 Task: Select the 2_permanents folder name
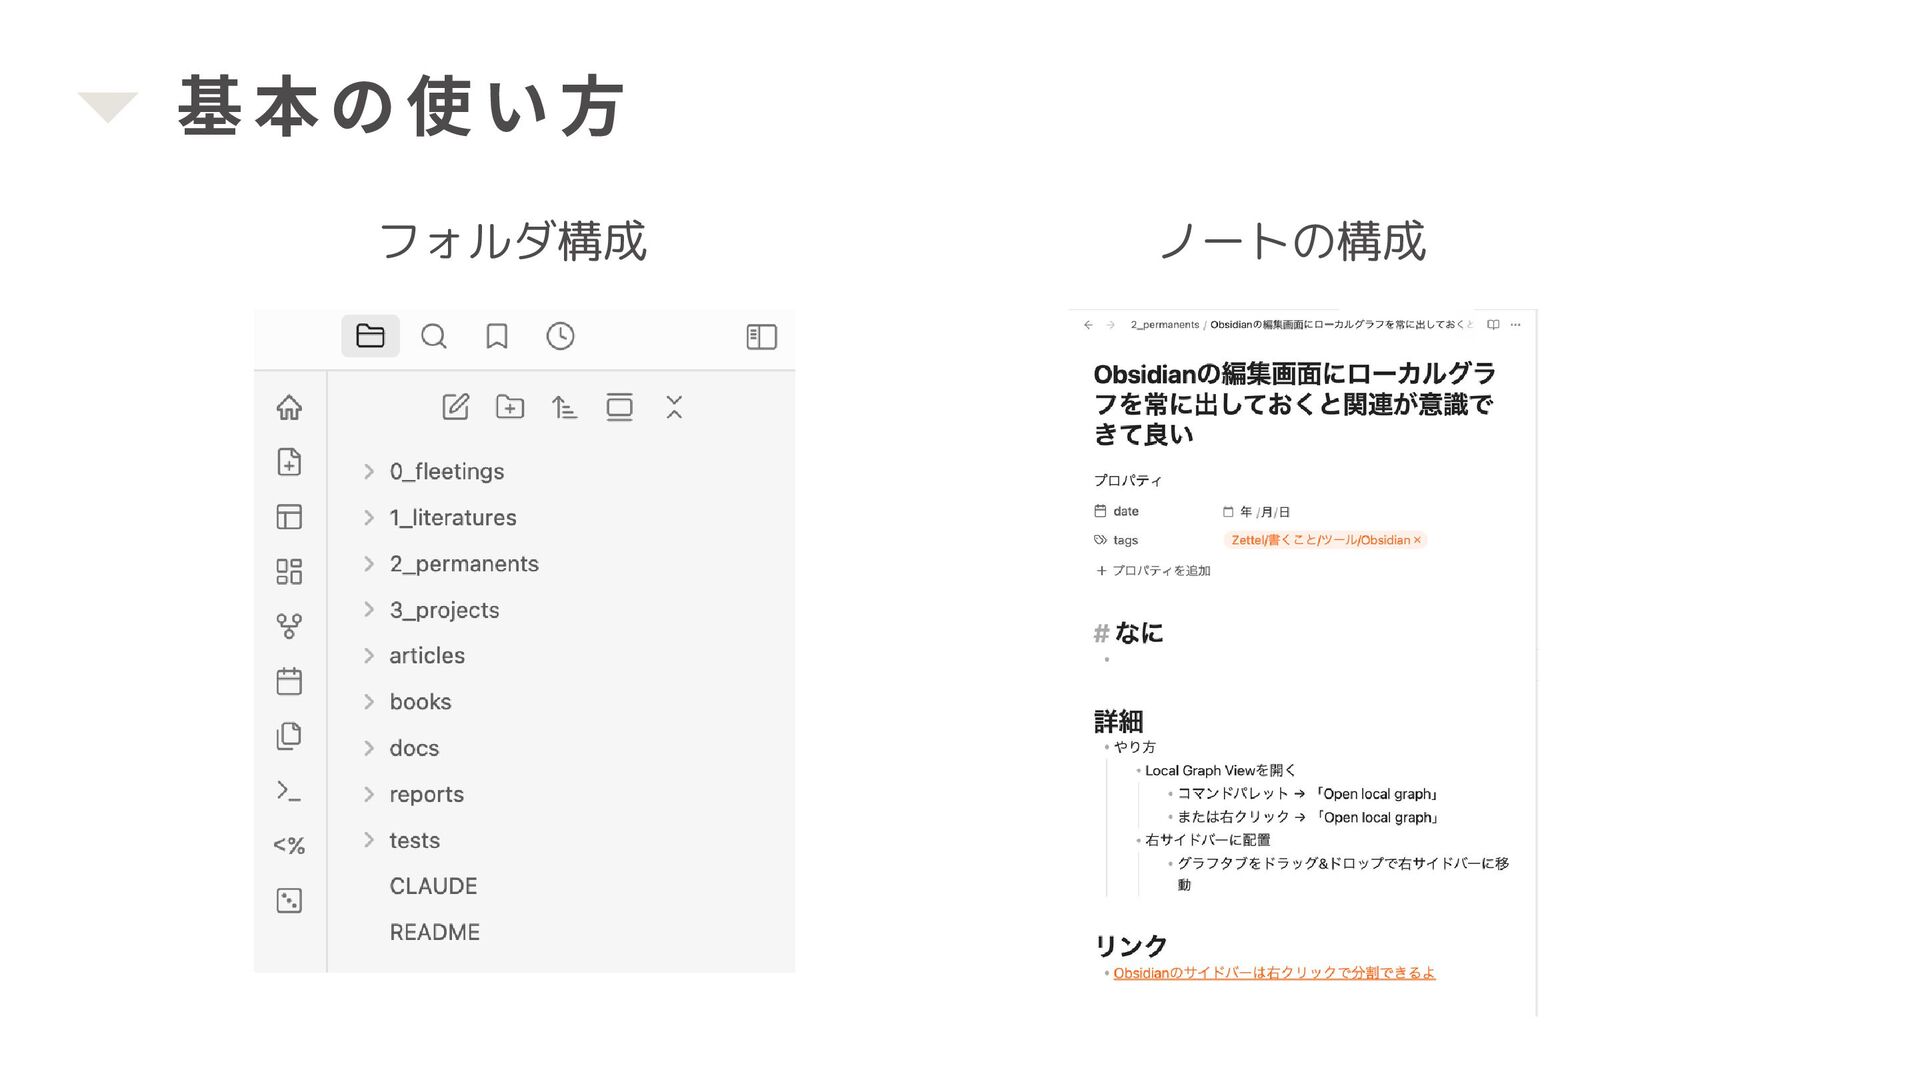coord(464,564)
